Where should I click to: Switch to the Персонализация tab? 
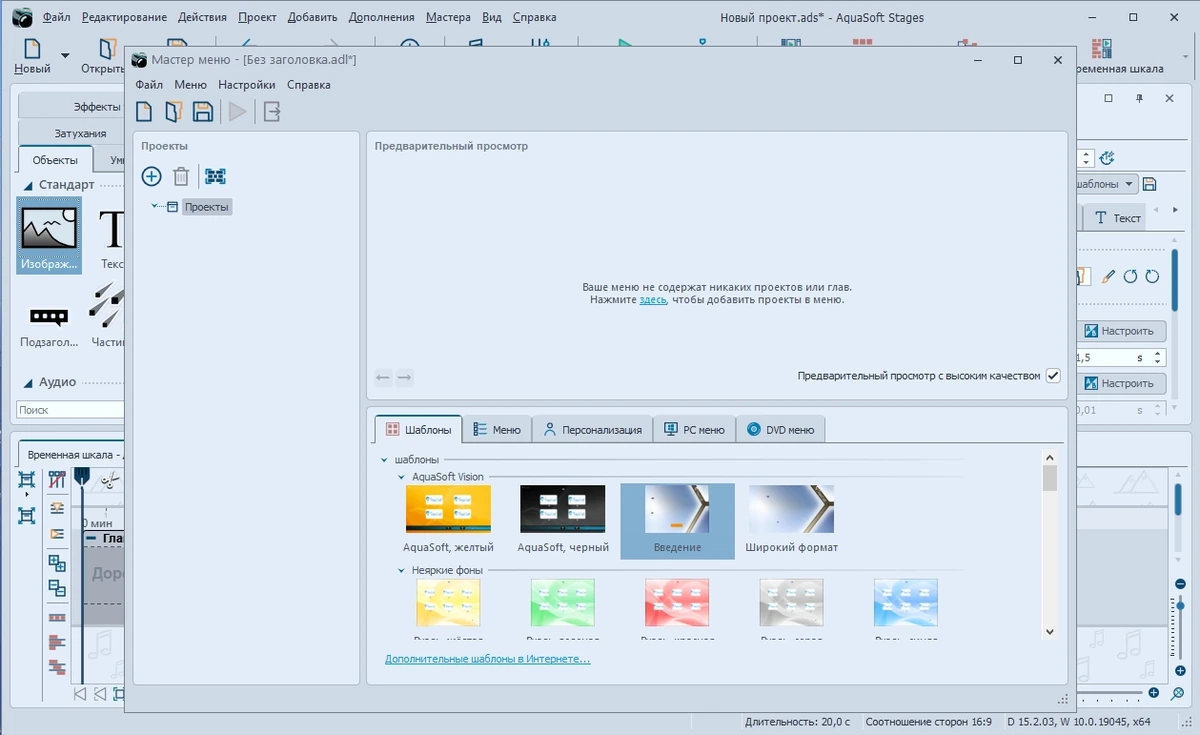[x=592, y=430]
